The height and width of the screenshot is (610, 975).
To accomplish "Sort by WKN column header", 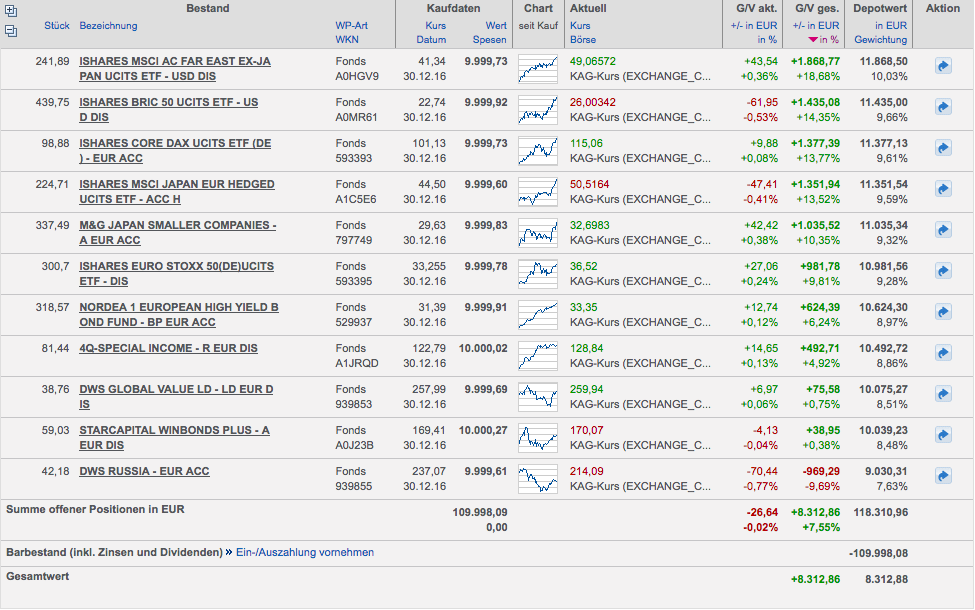I will (x=347, y=40).
